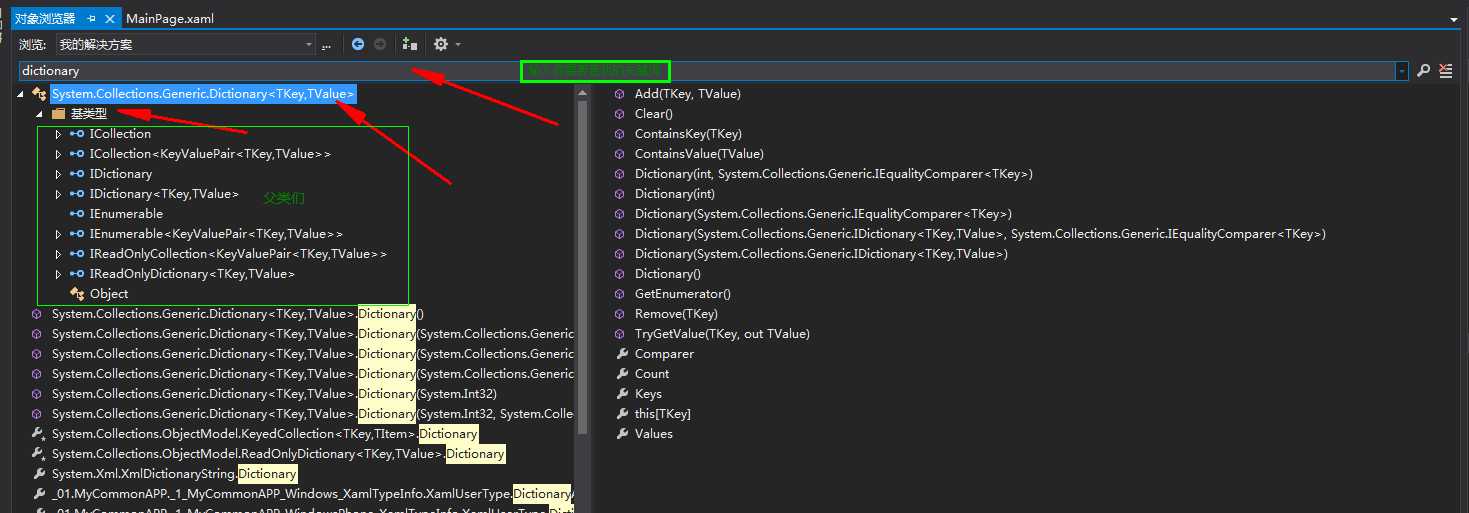Image resolution: width=1469 pixels, height=513 pixels.
Task: Expand the IReadOnlyCollection<KeyValuePair> node
Action: [x=59, y=253]
